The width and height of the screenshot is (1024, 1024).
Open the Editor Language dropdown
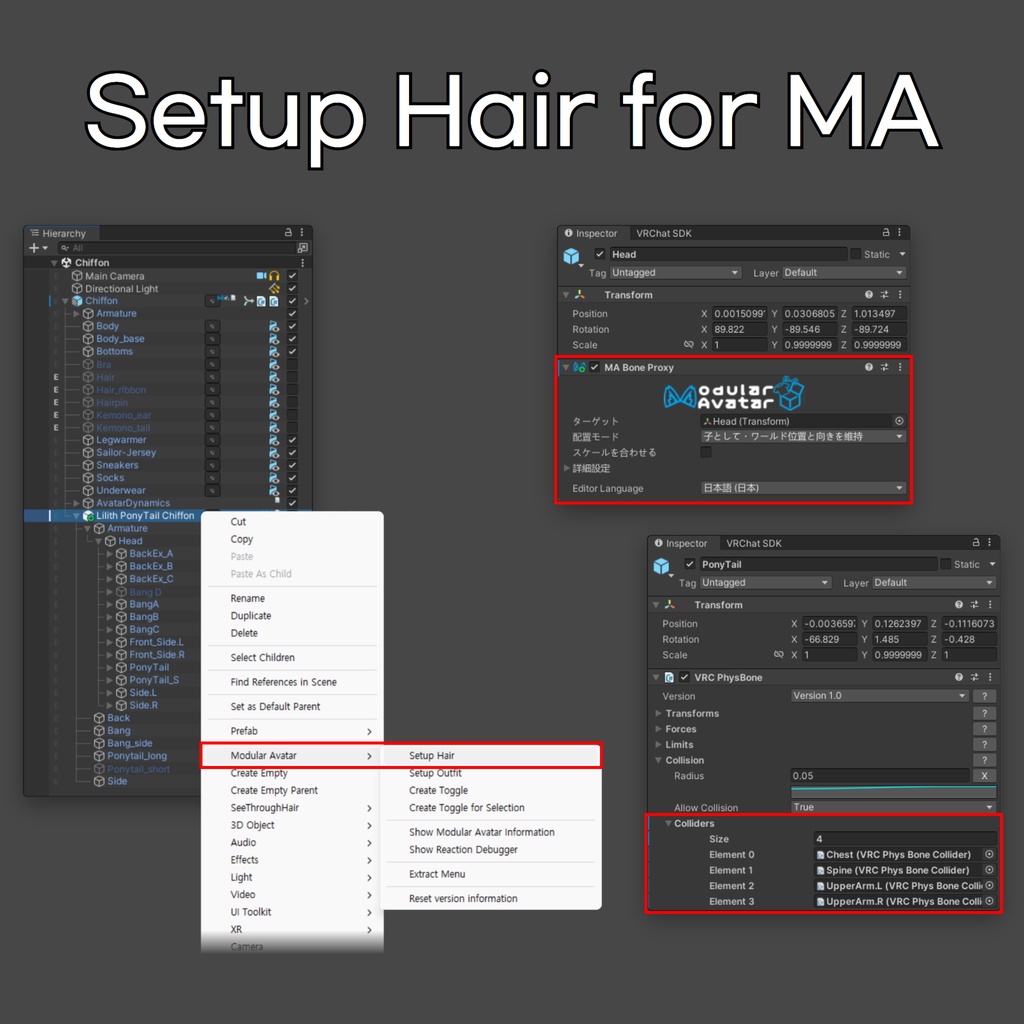click(803, 488)
